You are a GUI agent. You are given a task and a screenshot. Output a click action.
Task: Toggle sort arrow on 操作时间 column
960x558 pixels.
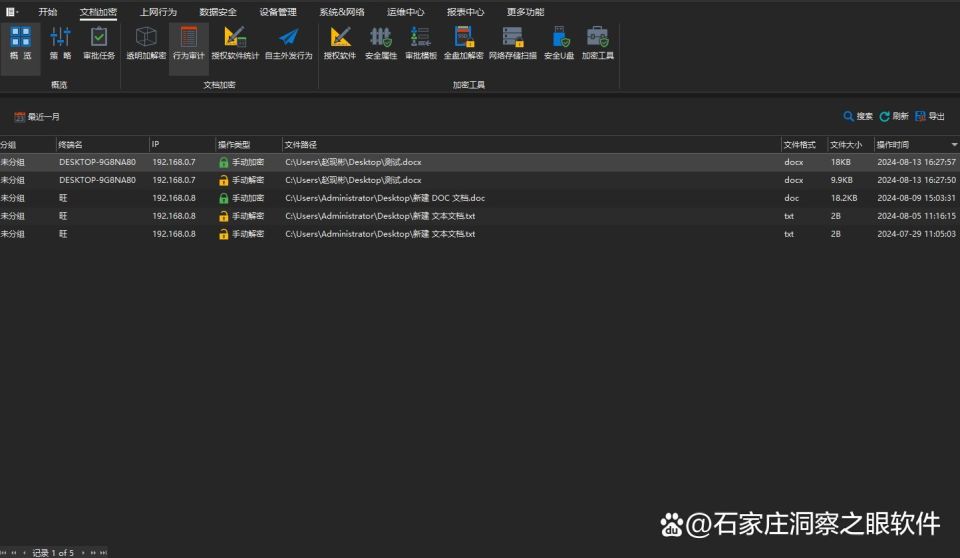(954, 145)
